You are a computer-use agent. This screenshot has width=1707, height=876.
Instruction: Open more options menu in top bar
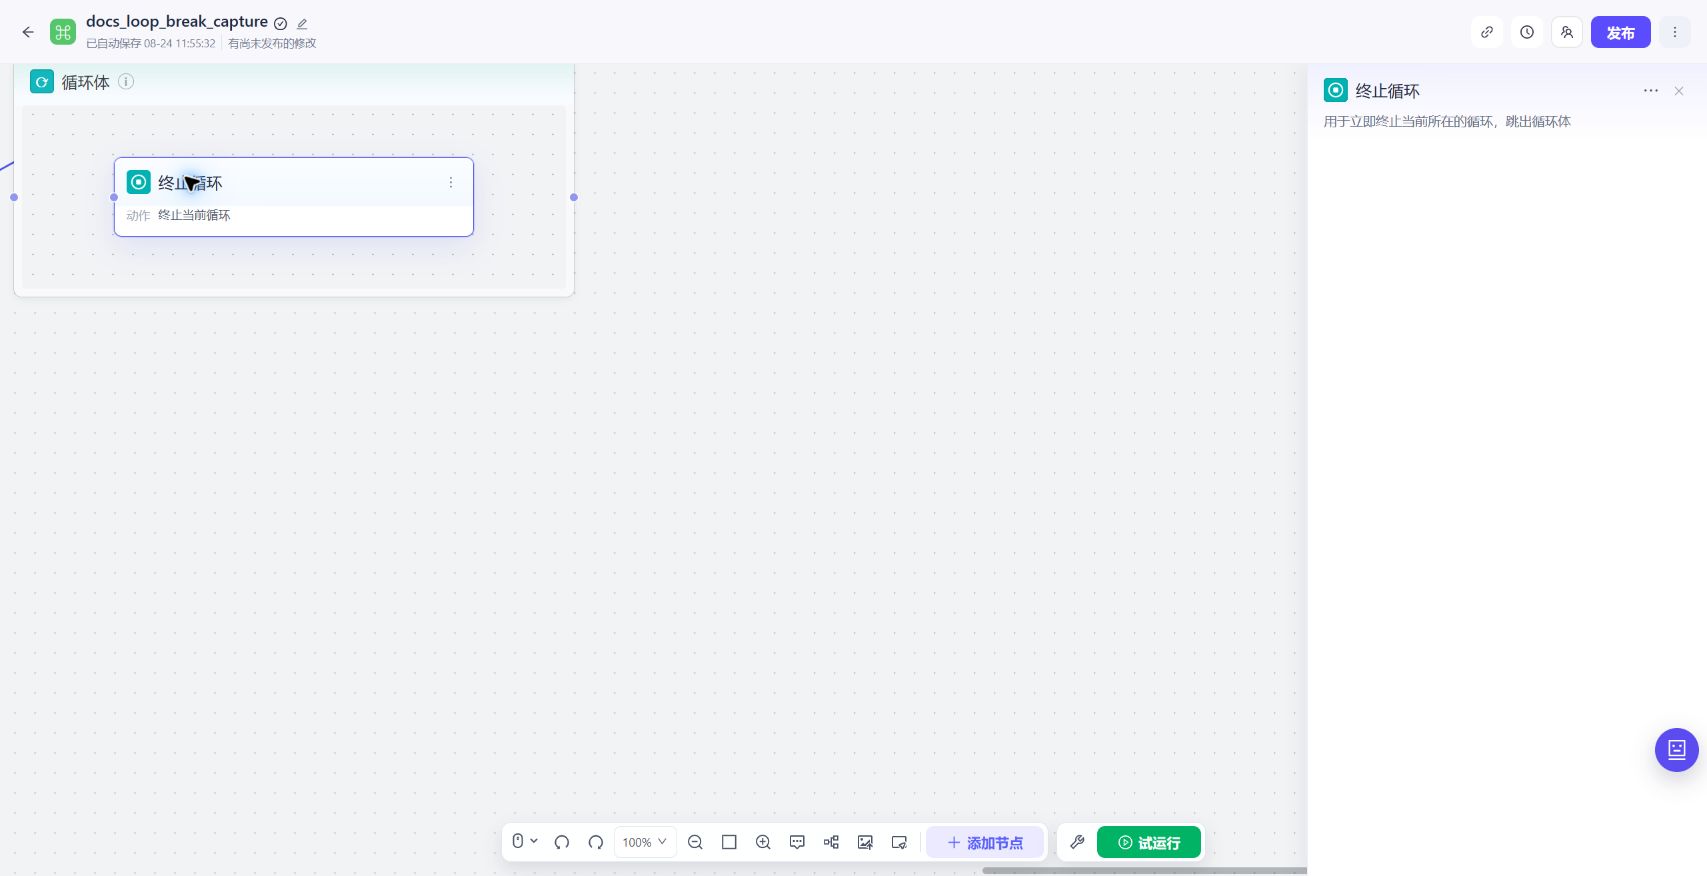(1675, 32)
